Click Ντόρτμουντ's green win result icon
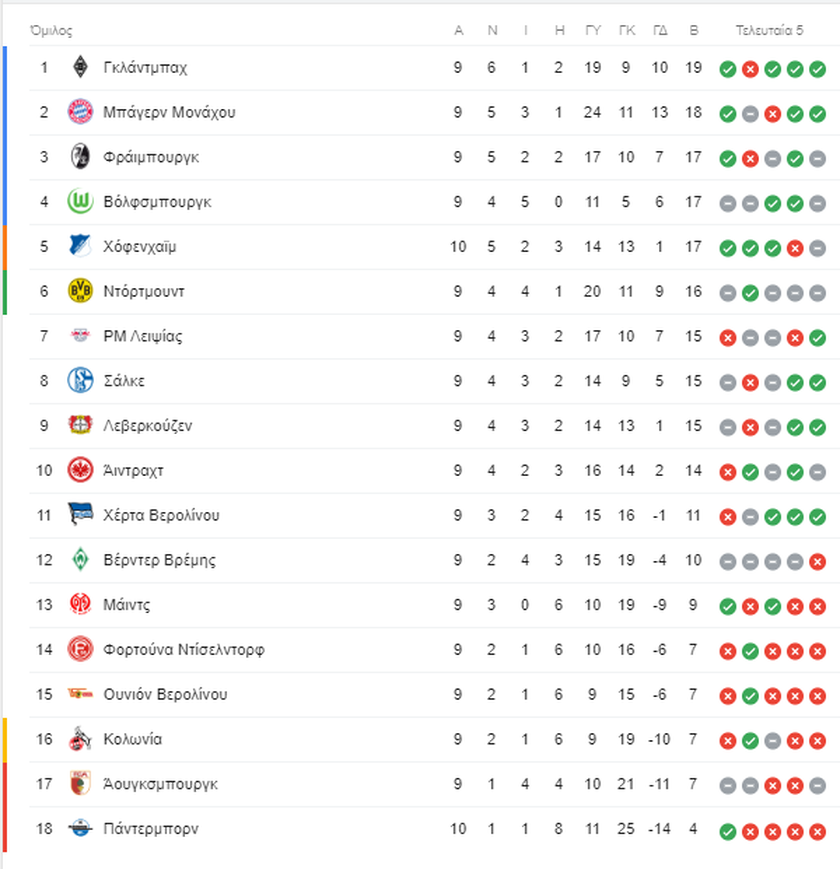This screenshot has width=840, height=869. point(750,293)
